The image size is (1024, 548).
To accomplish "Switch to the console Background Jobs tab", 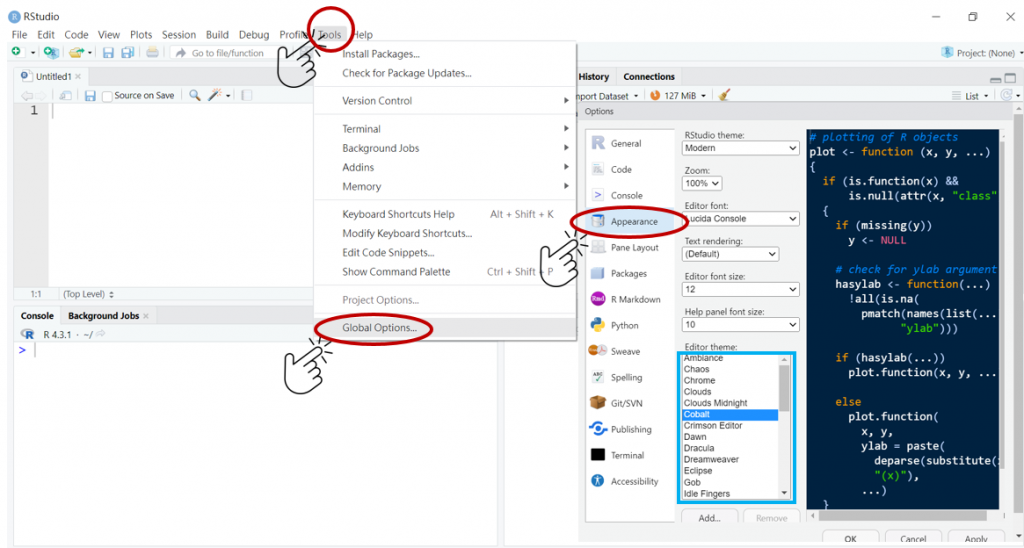I will pos(103,315).
